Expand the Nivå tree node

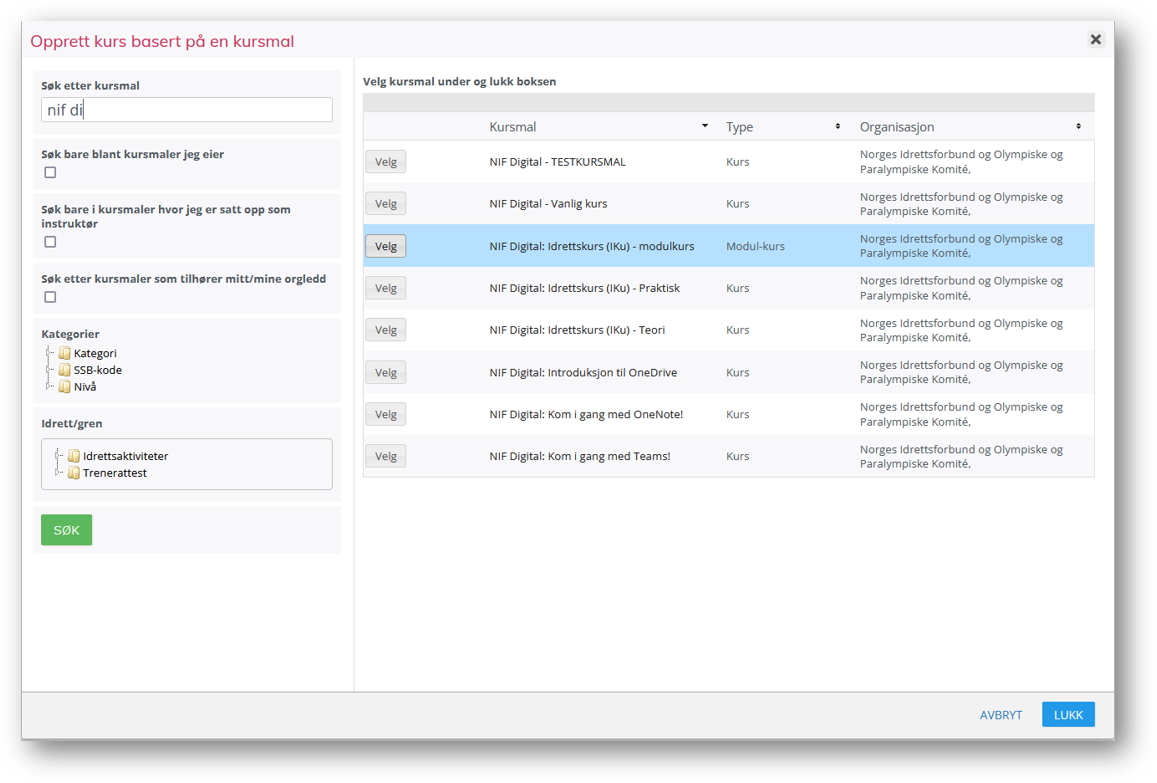tap(49, 386)
